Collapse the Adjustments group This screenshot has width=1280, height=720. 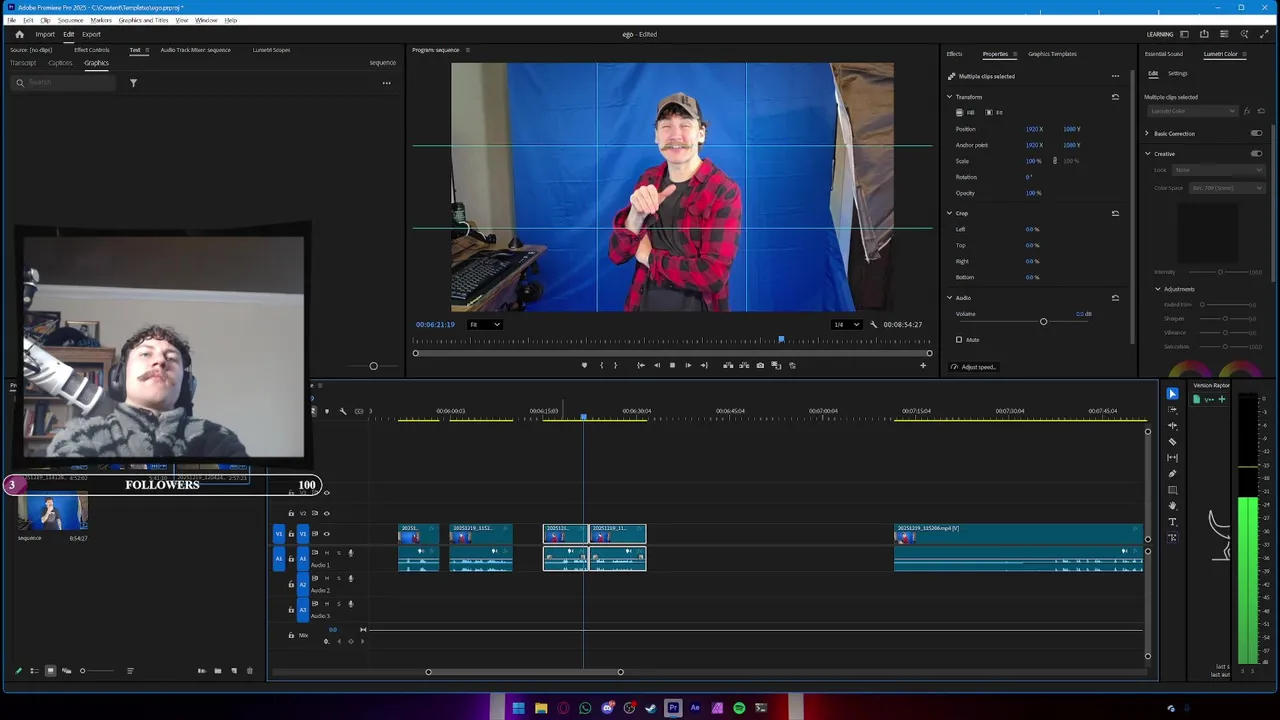coord(1158,289)
